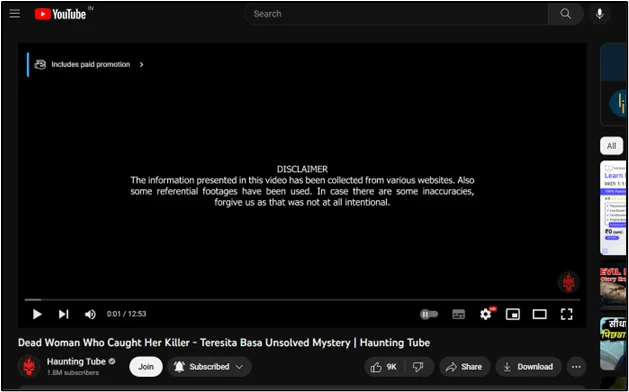This screenshot has height=392, width=629.
Task: Go to the YouTube home logo
Action: click(60, 14)
